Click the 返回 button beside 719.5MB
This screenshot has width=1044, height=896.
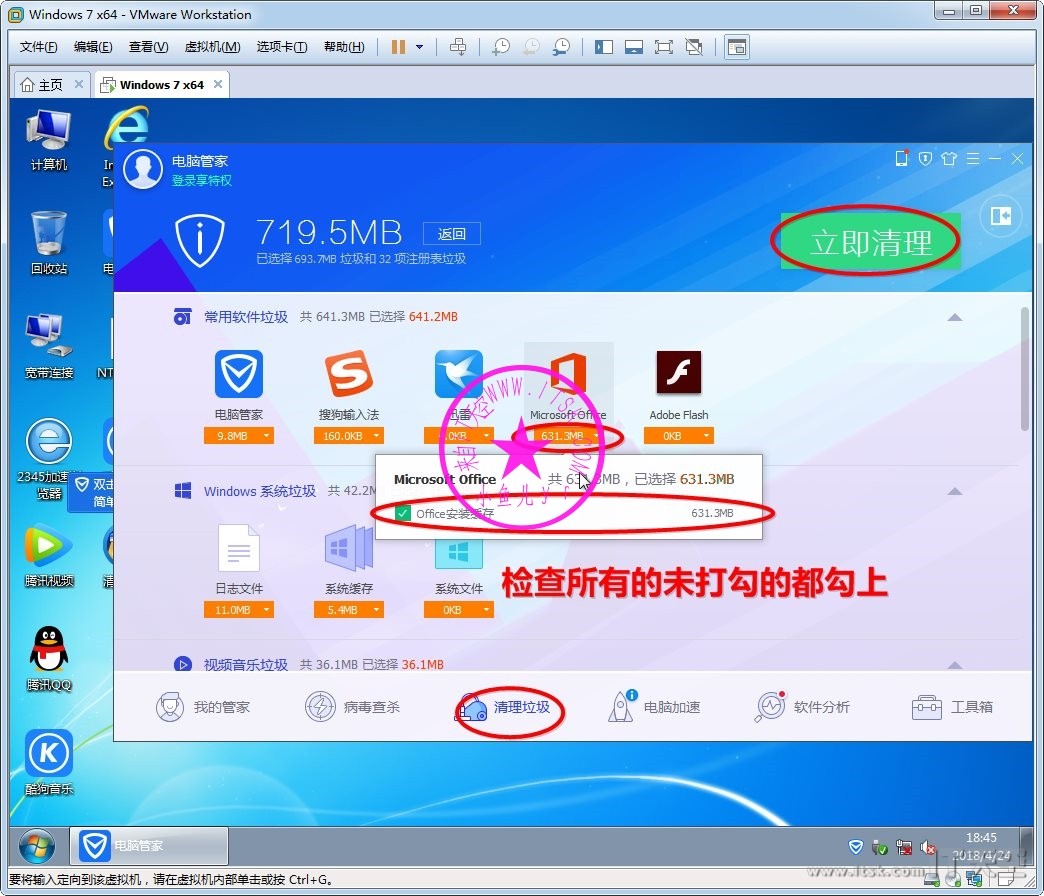[x=452, y=234]
